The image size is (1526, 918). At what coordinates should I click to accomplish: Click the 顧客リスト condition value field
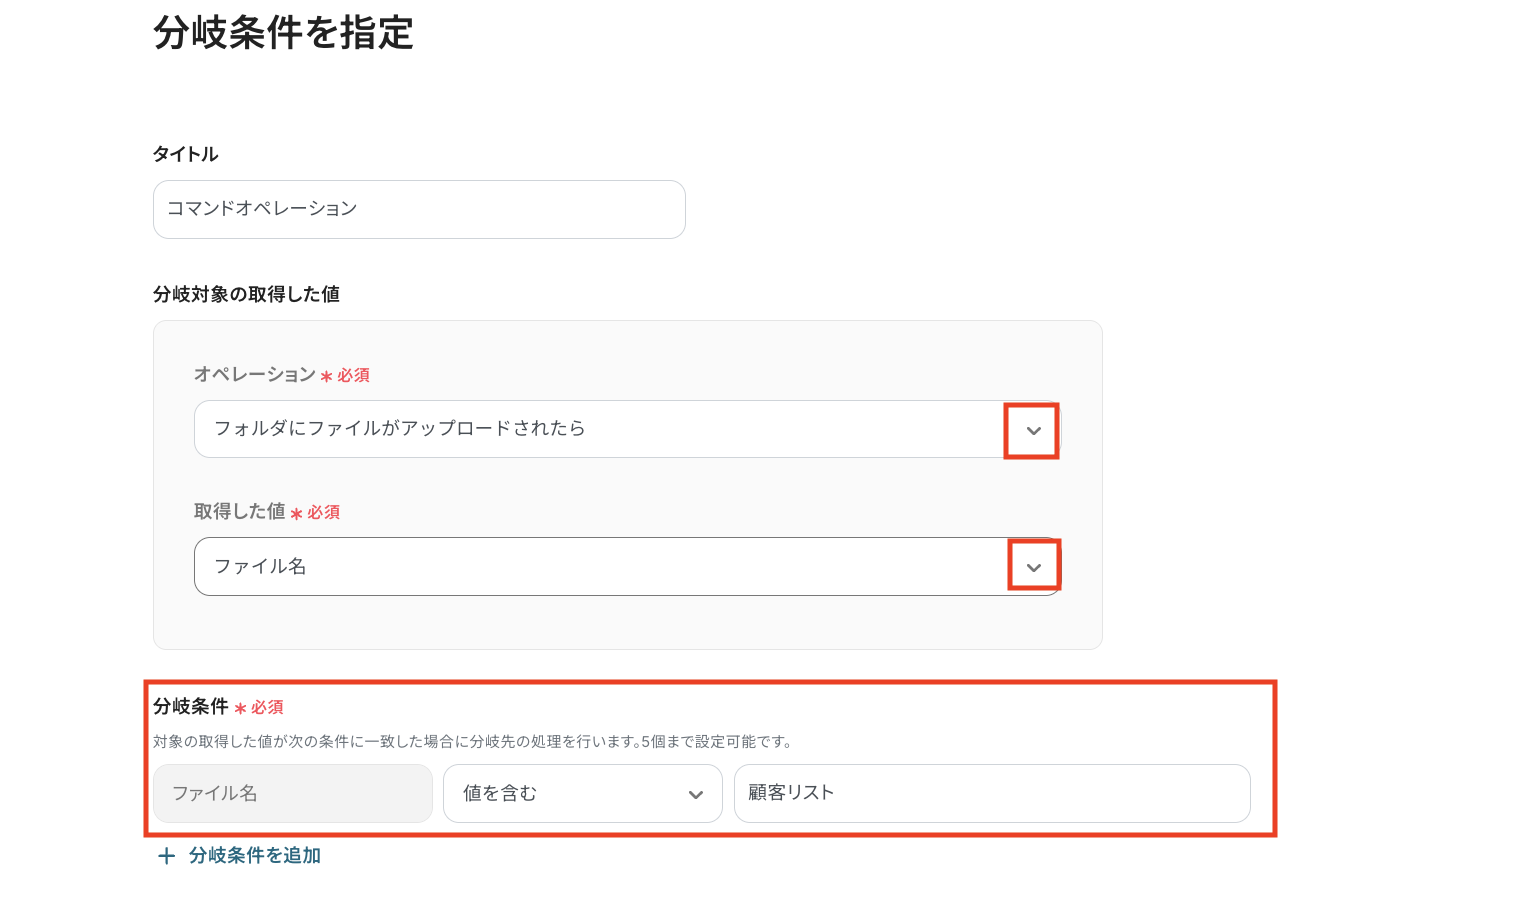pyautogui.click(x=991, y=794)
